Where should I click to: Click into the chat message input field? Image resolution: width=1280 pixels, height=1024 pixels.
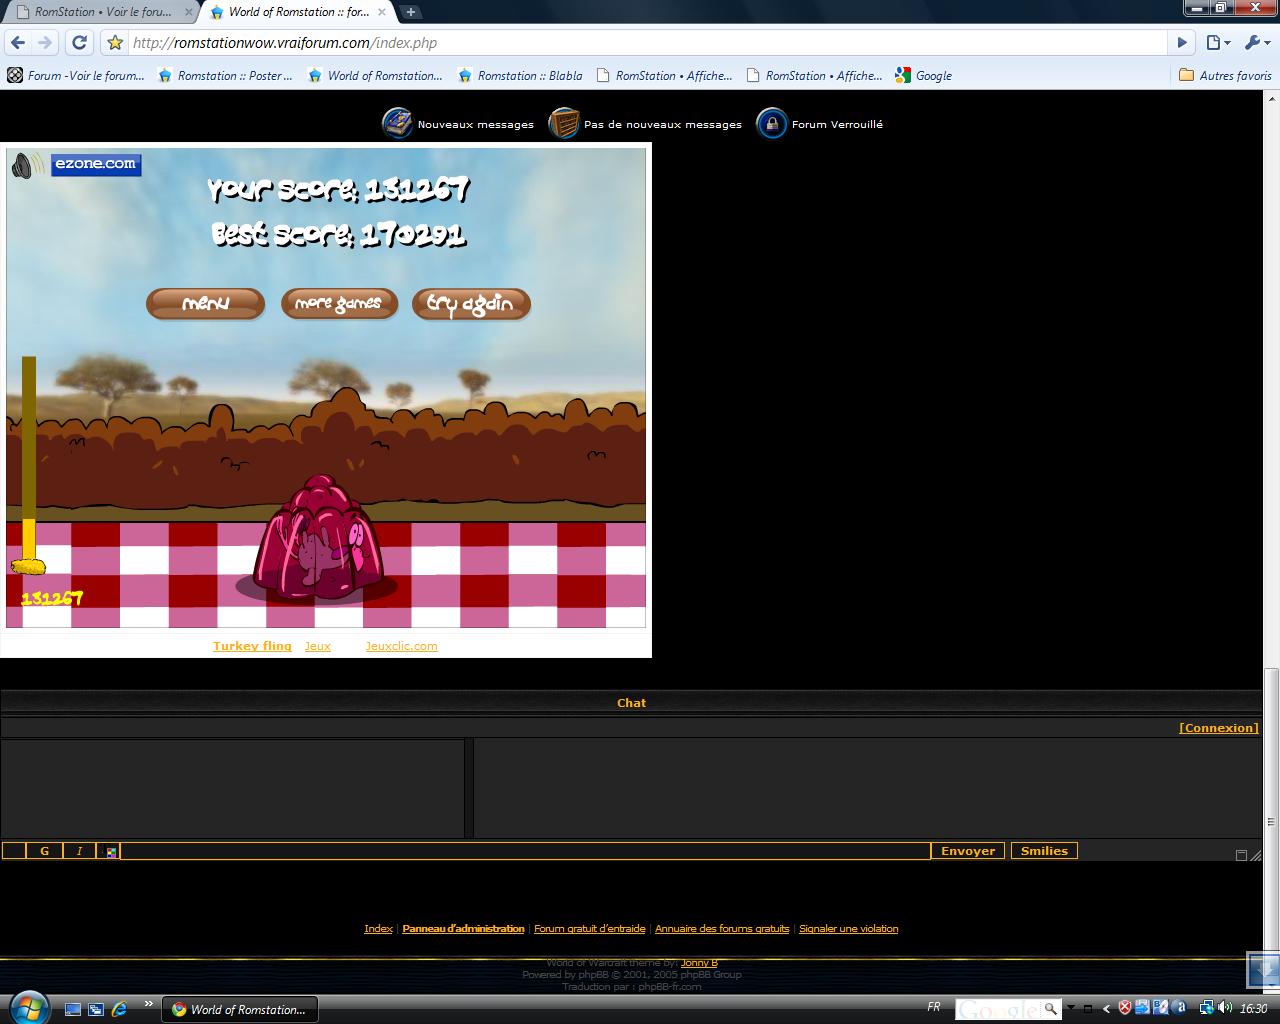pyautogui.click(x=525, y=851)
